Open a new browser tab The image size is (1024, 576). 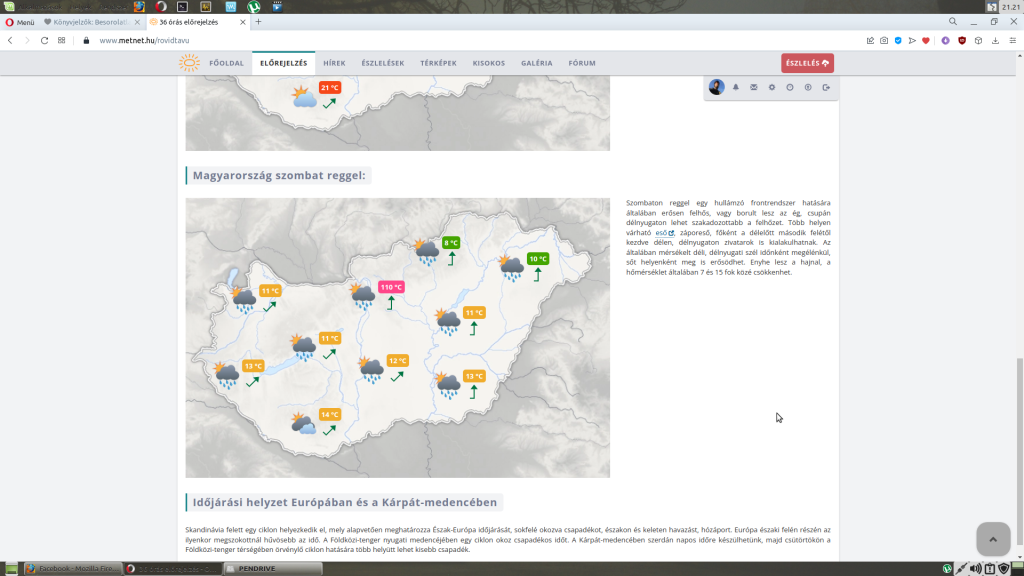click(x=258, y=22)
